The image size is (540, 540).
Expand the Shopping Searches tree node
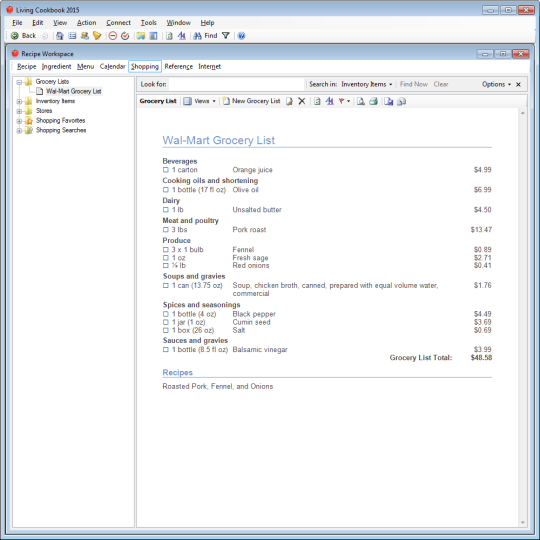(x=19, y=131)
